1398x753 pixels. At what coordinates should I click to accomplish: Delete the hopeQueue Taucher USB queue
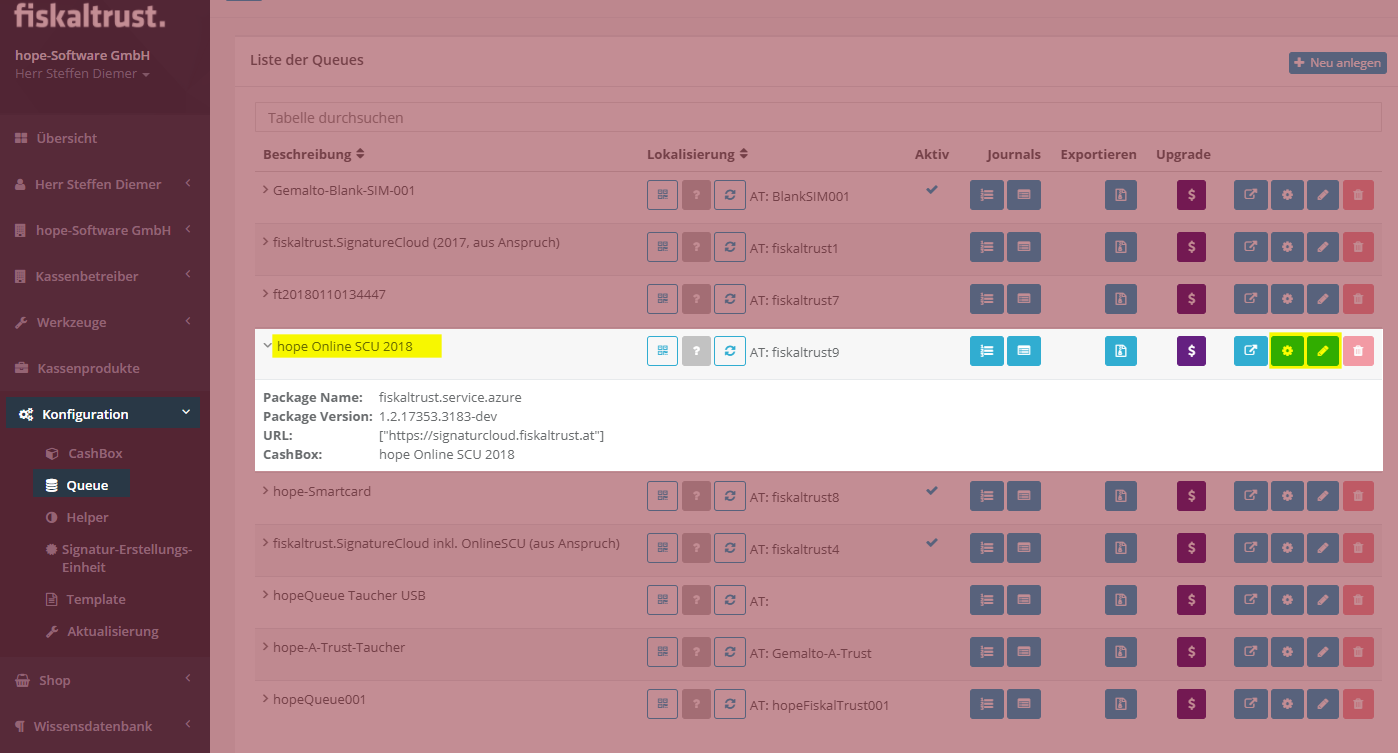[1358, 600]
